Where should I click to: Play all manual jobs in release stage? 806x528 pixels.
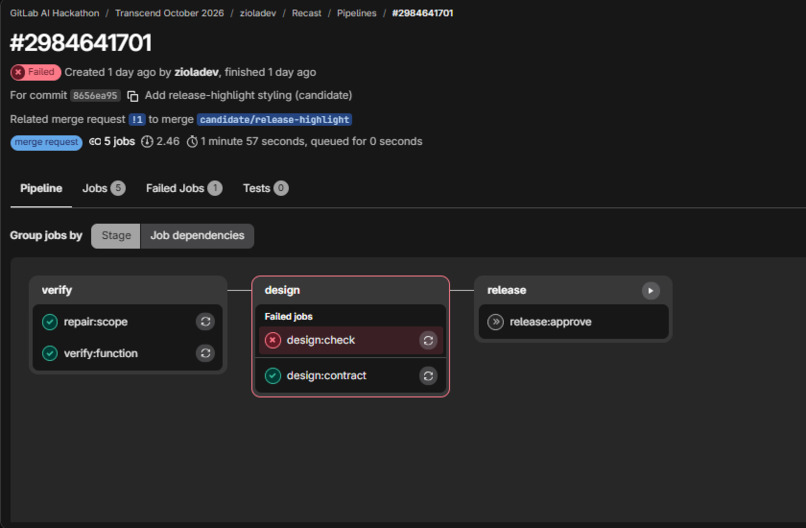click(x=650, y=290)
